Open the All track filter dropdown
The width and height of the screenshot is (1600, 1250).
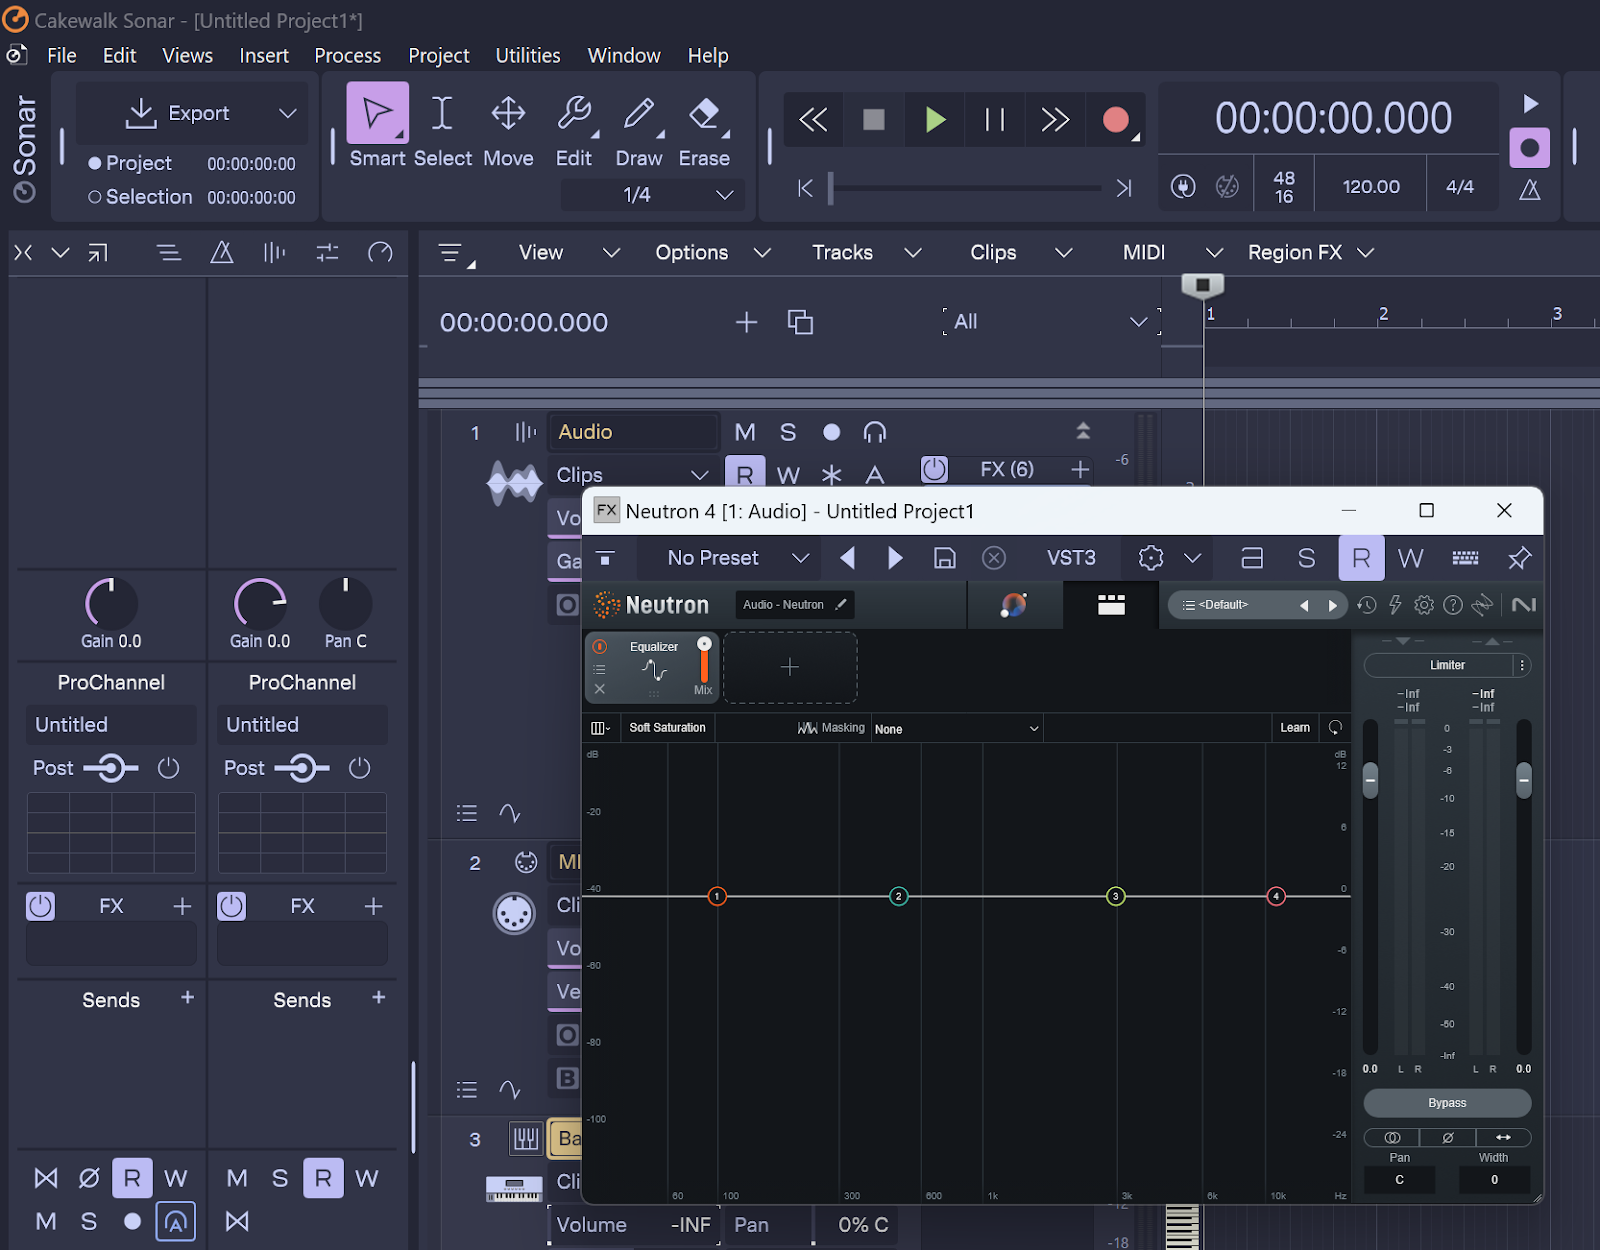(x=1051, y=322)
